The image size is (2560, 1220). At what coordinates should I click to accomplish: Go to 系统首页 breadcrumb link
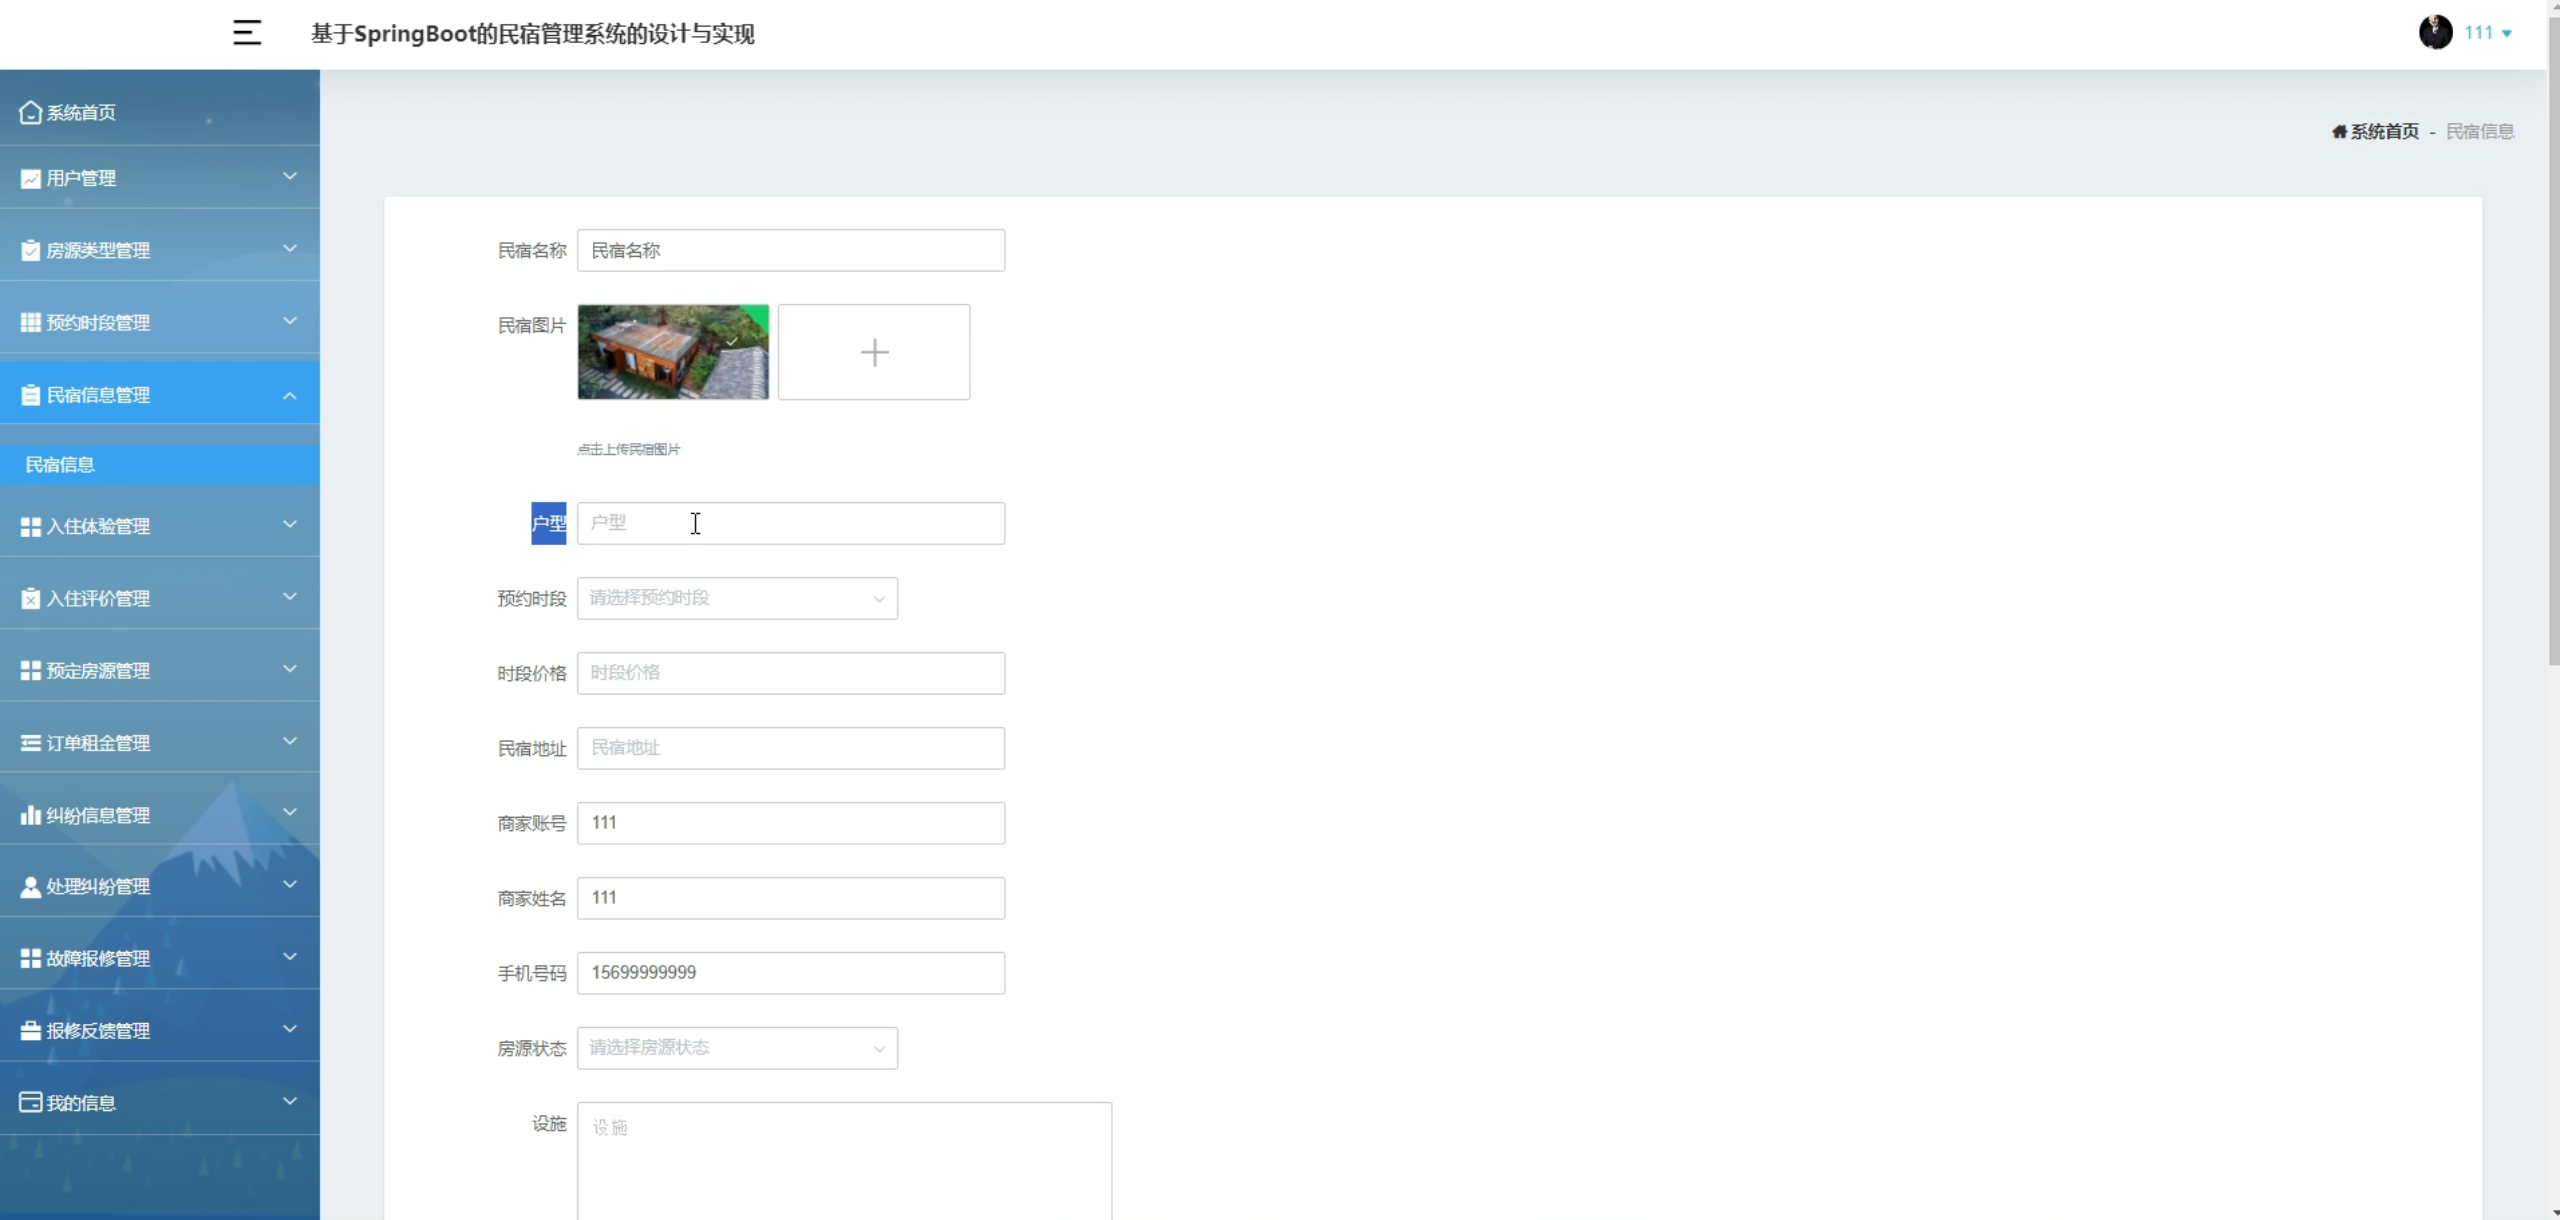pos(2384,132)
